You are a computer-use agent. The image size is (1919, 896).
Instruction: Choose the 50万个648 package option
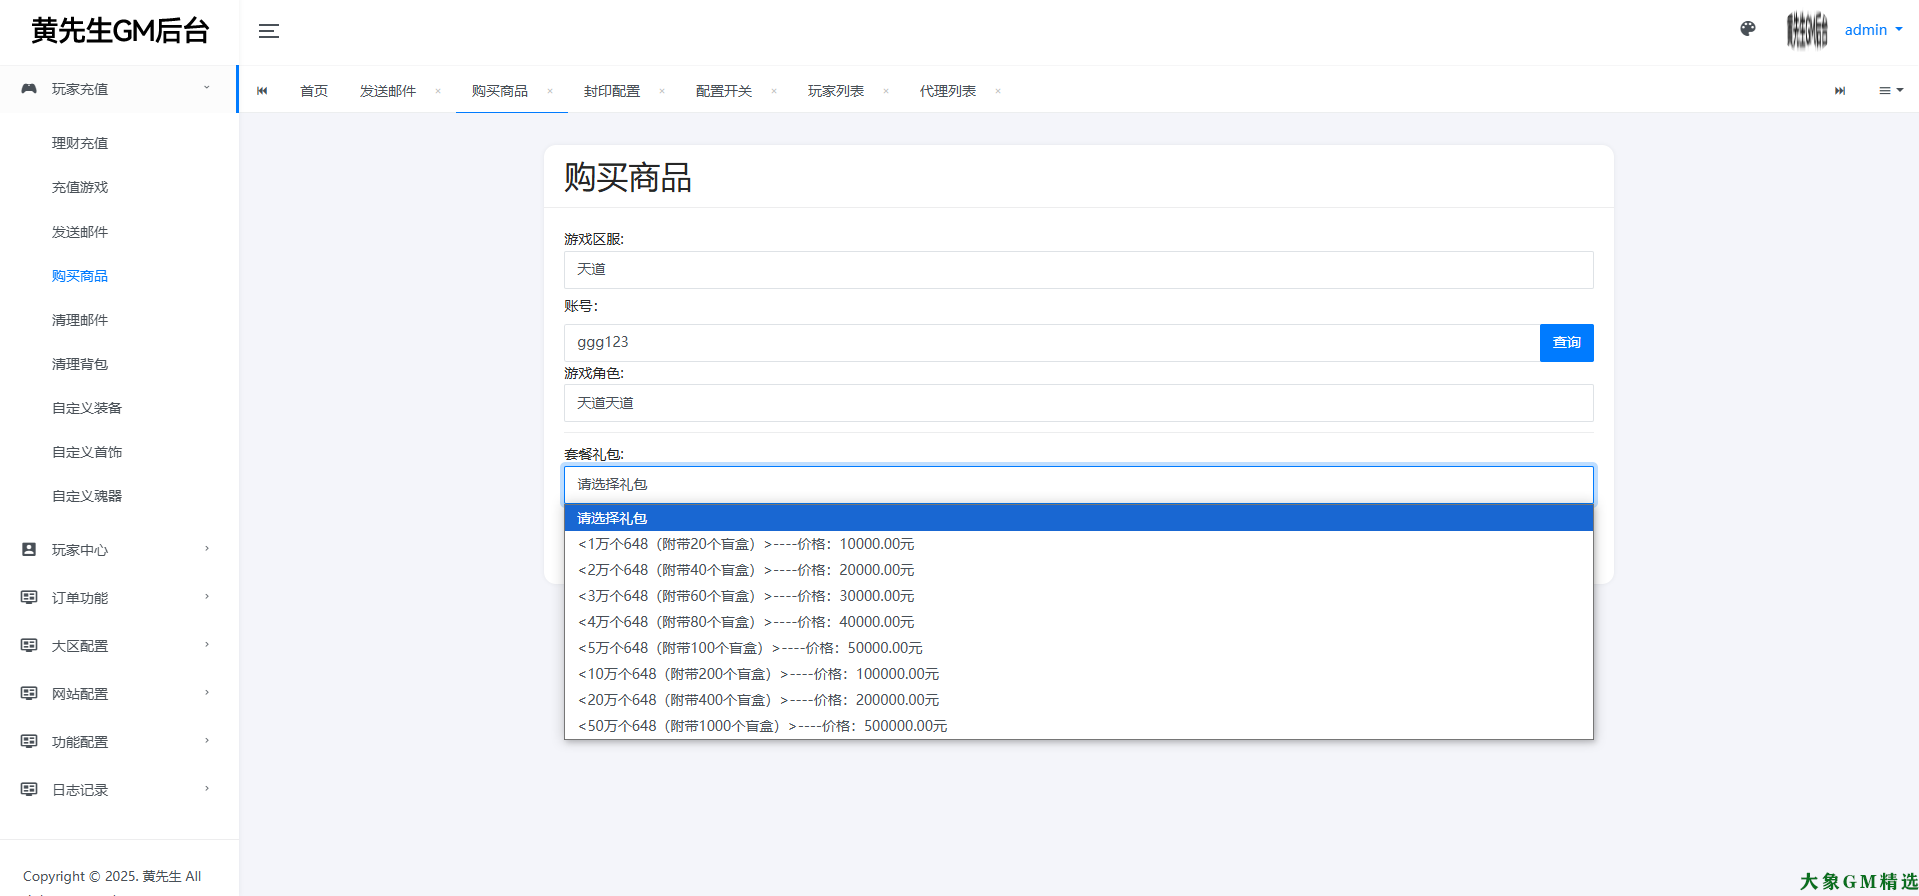pos(1078,726)
